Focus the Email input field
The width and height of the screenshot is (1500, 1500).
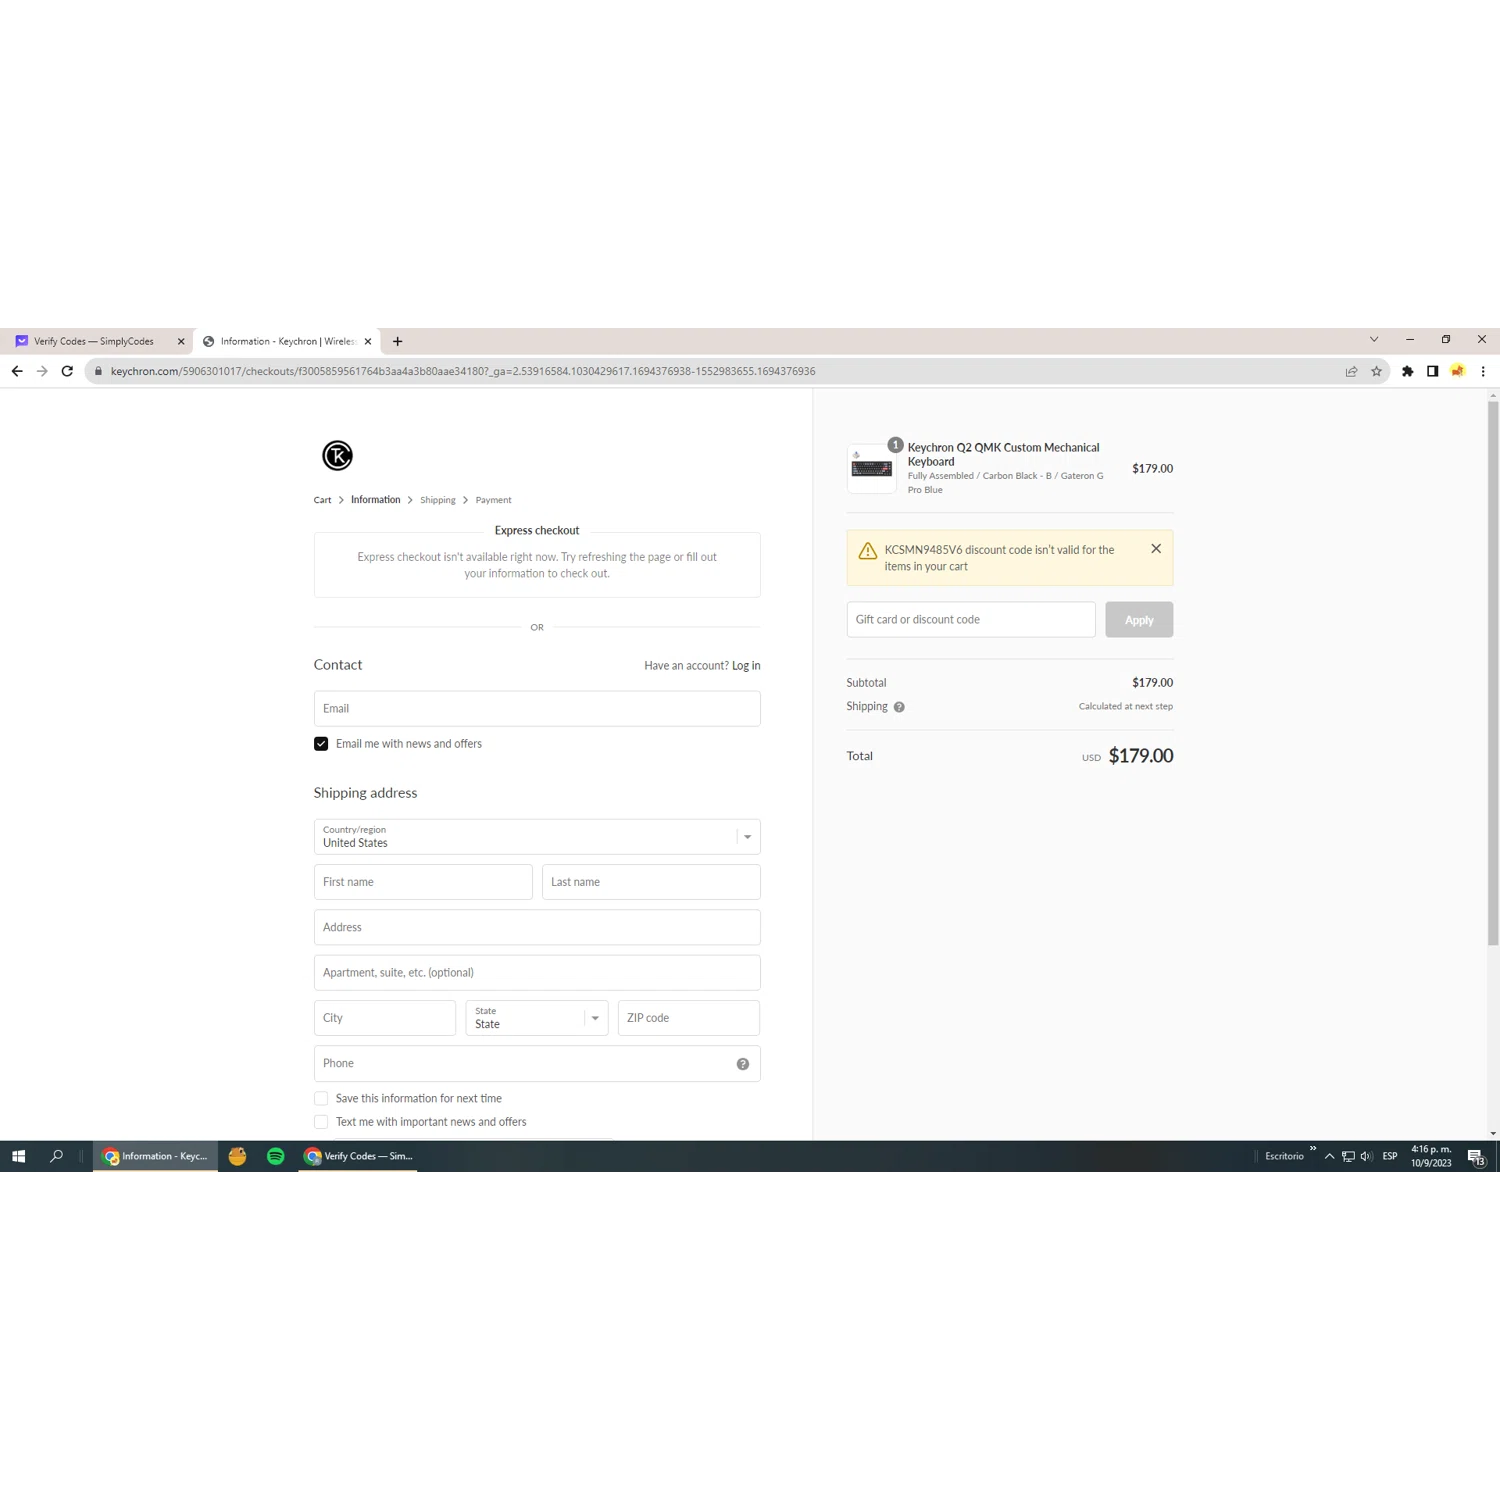537,709
